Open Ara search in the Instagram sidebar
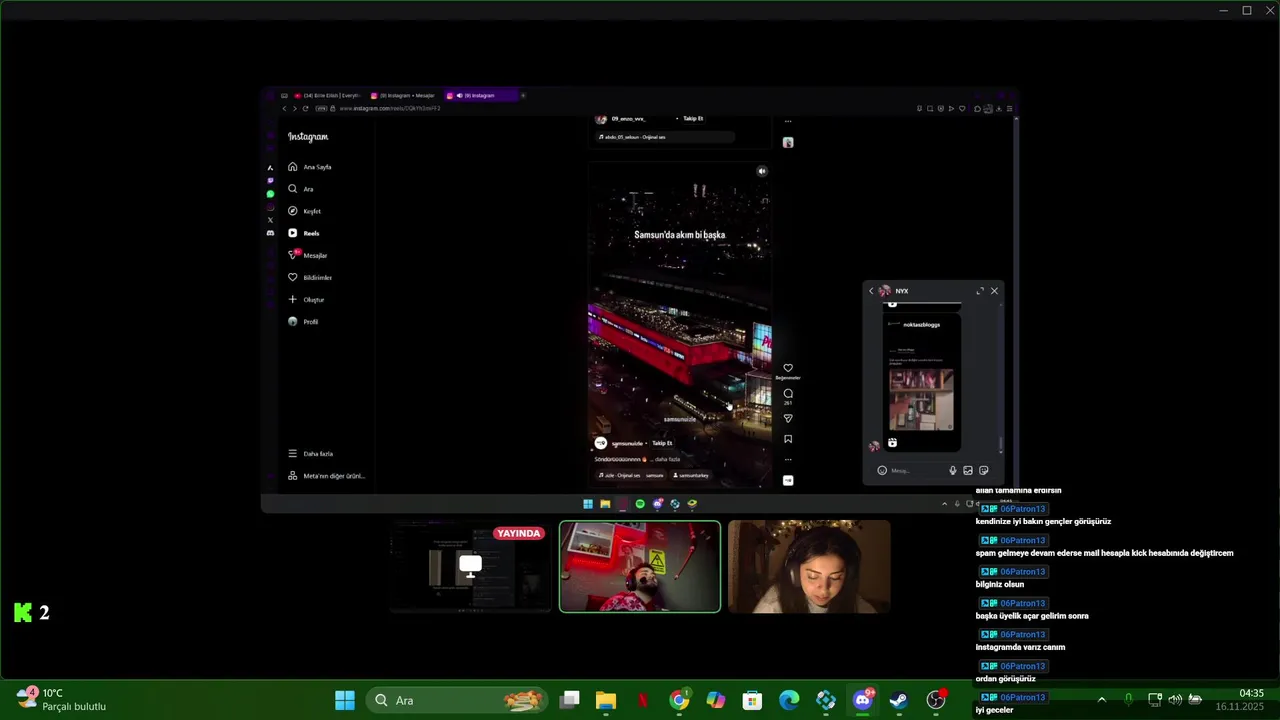 tap(301, 189)
